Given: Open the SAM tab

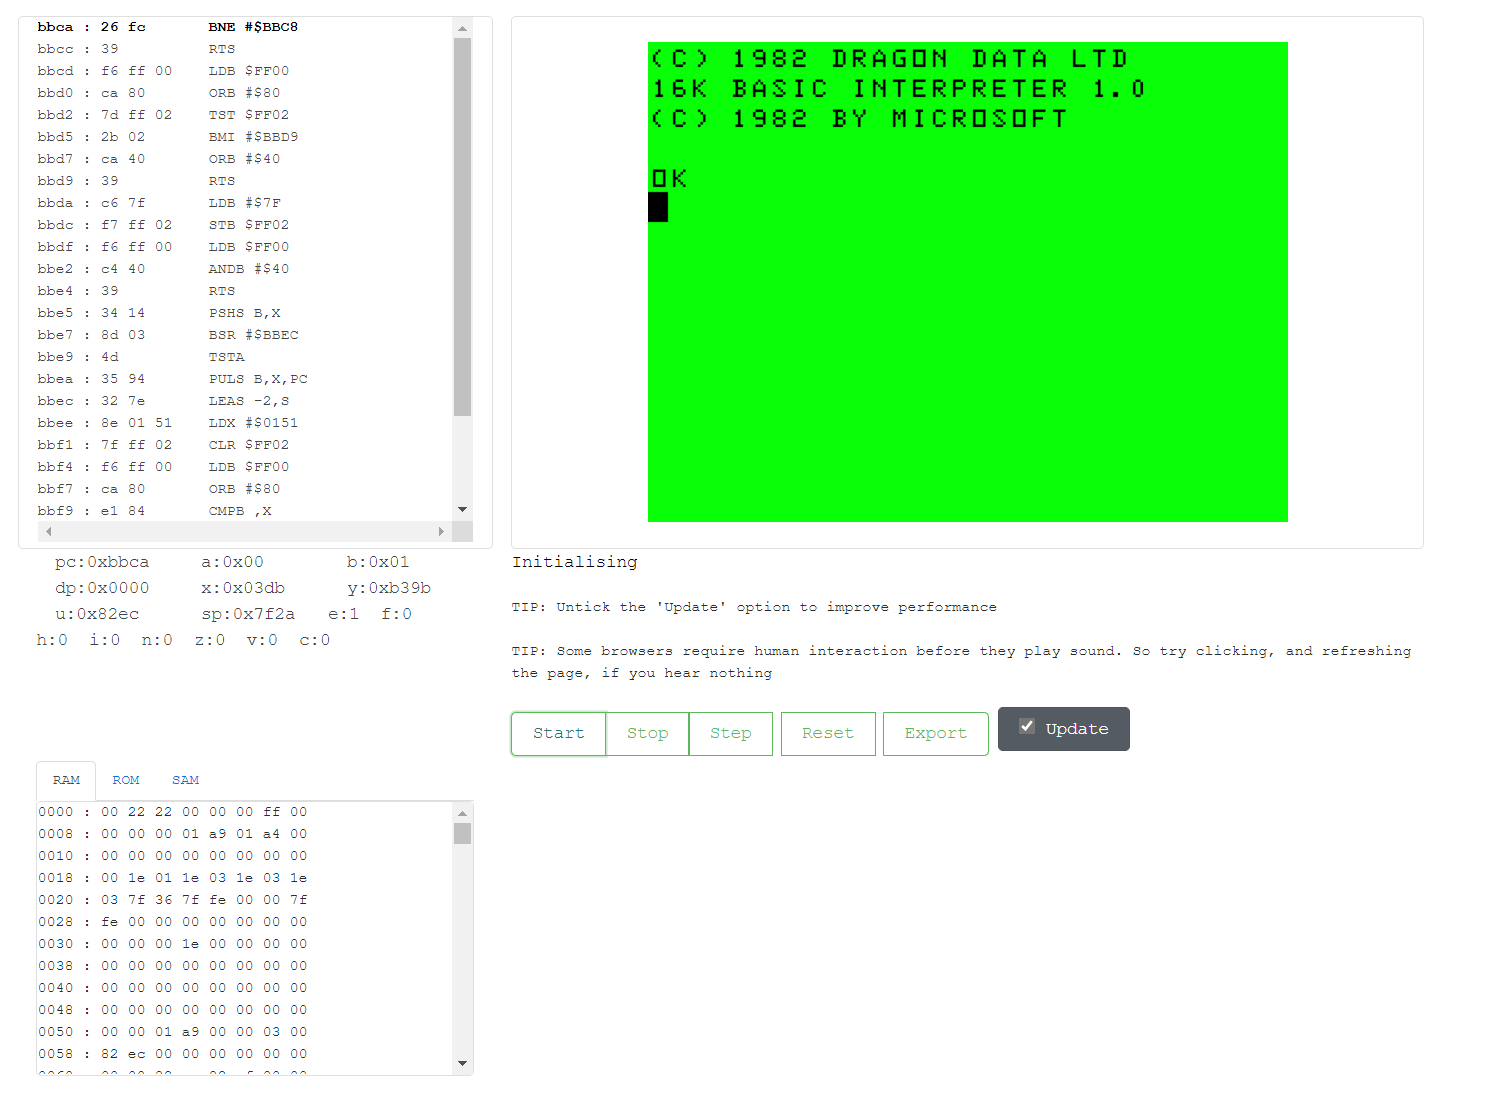Looking at the screenshot, I should [x=185, y=780].
